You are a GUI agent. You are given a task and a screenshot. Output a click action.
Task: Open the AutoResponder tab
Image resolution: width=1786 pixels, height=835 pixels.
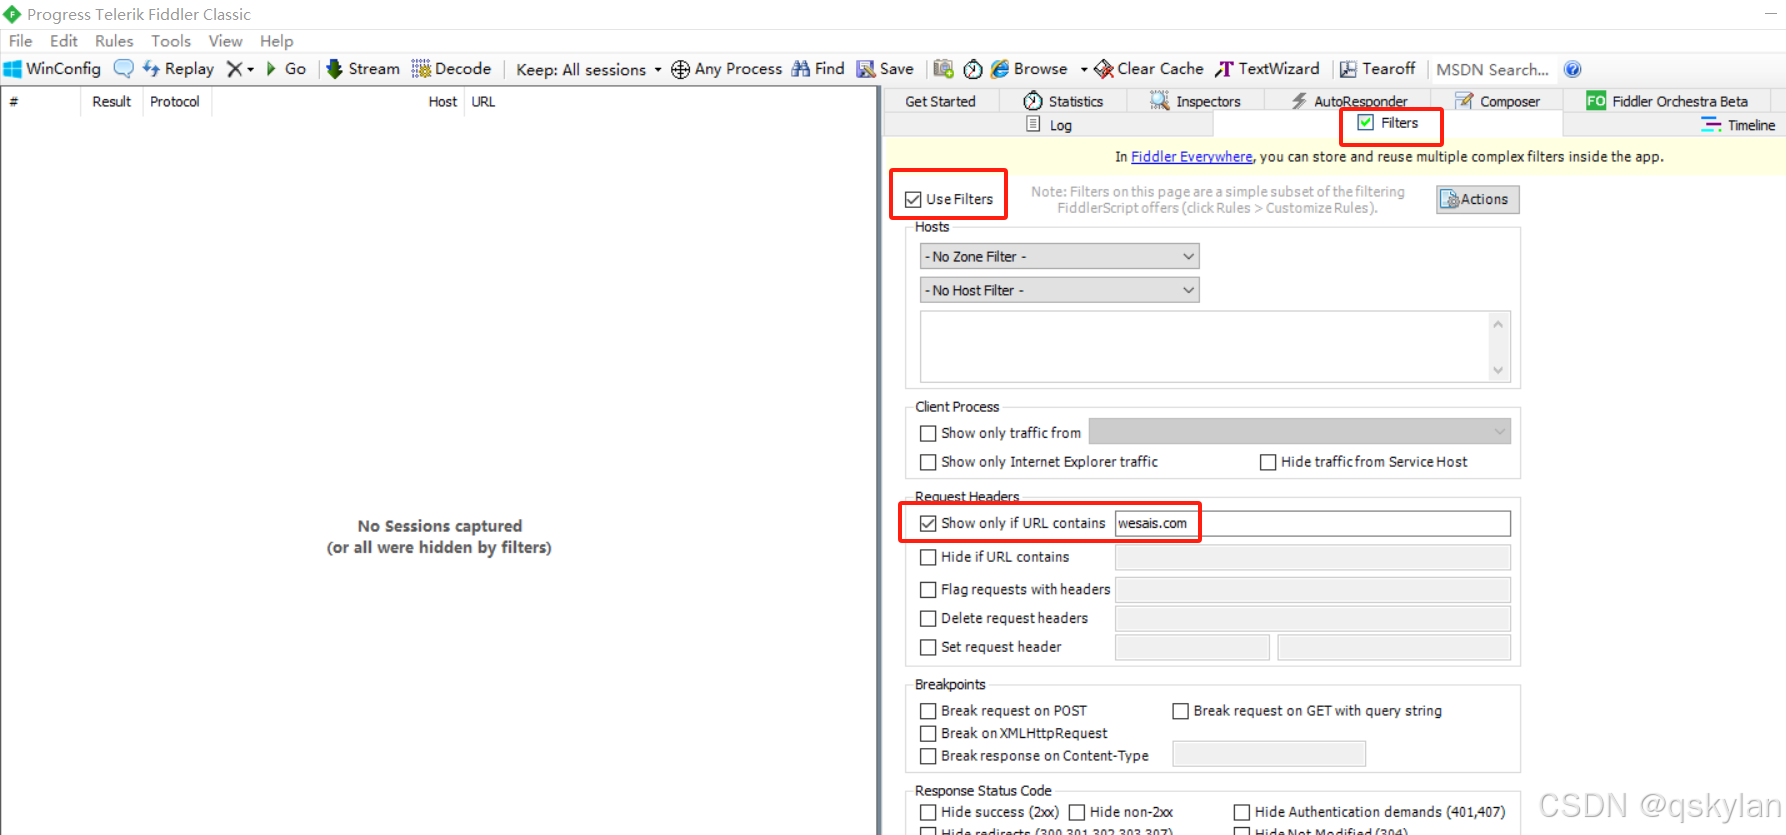click(1349, 101)
